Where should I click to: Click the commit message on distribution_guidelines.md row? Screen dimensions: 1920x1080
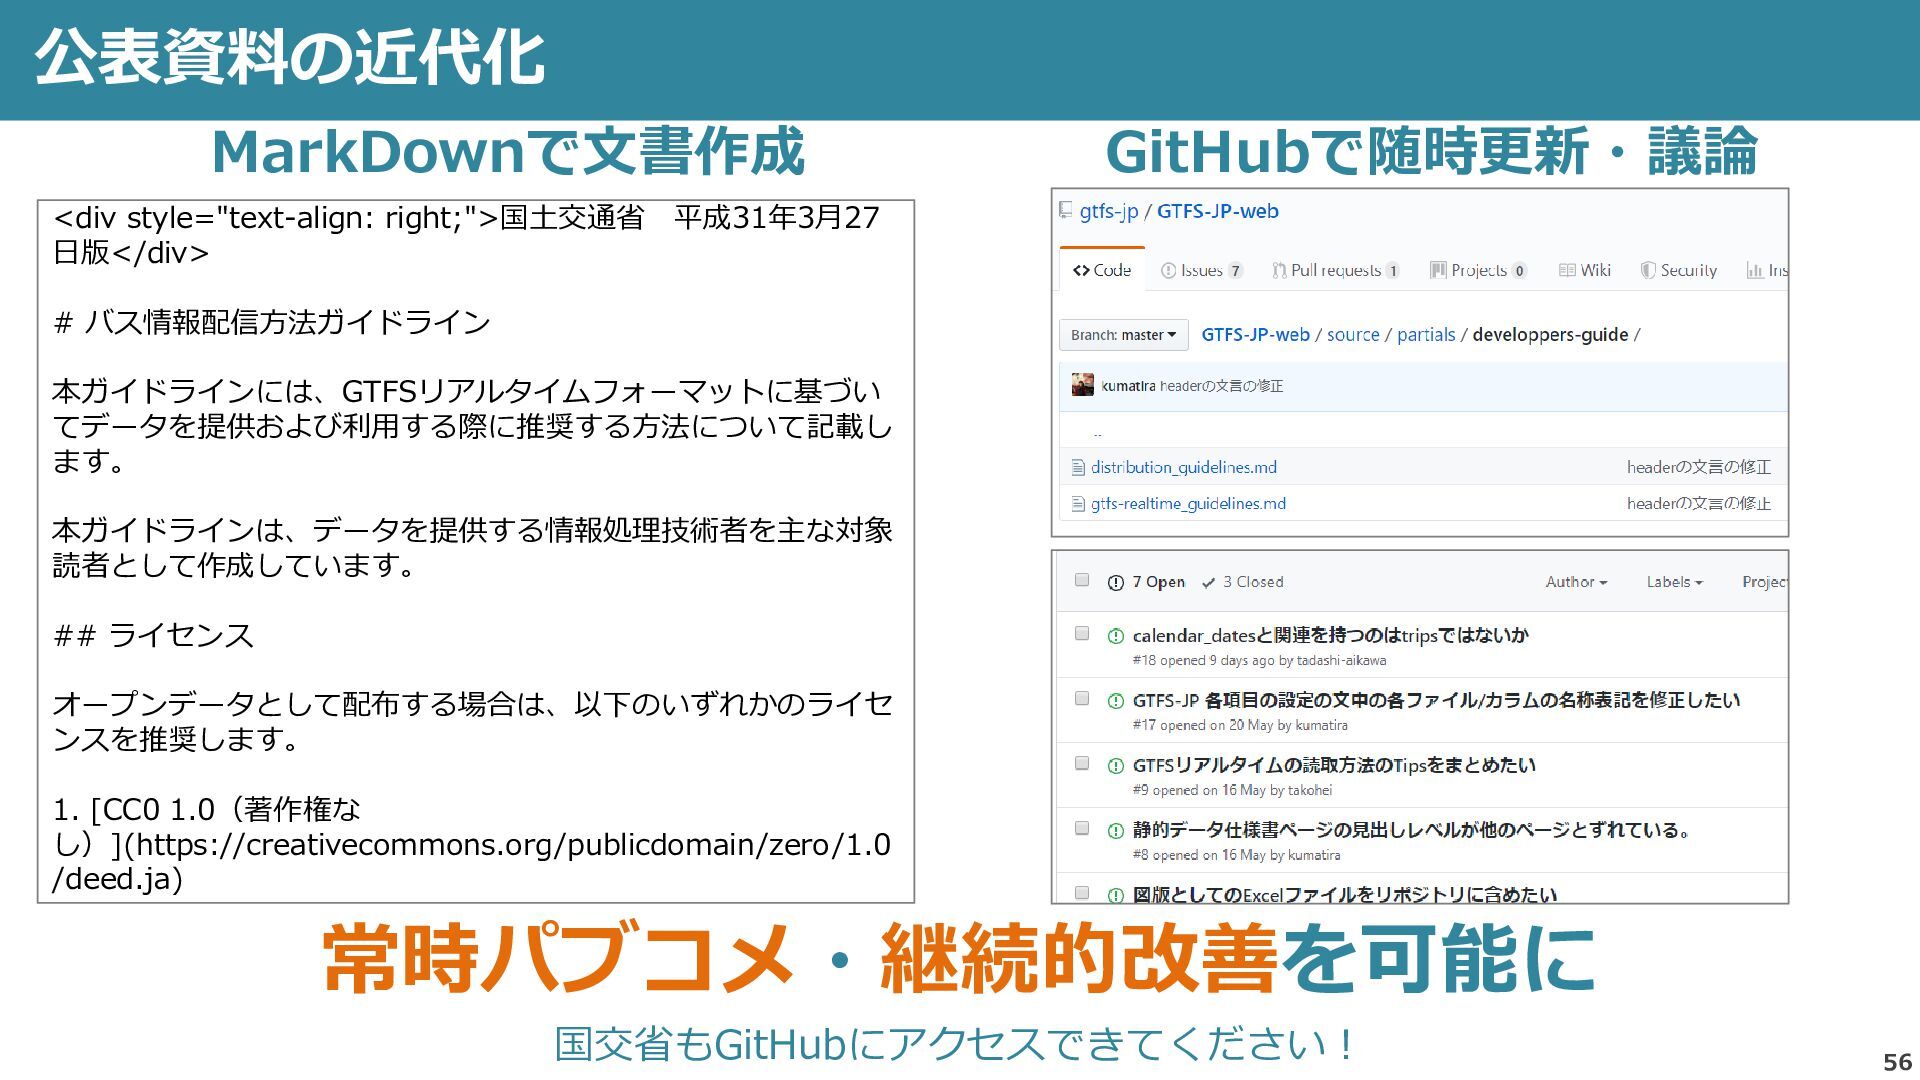1698,467
